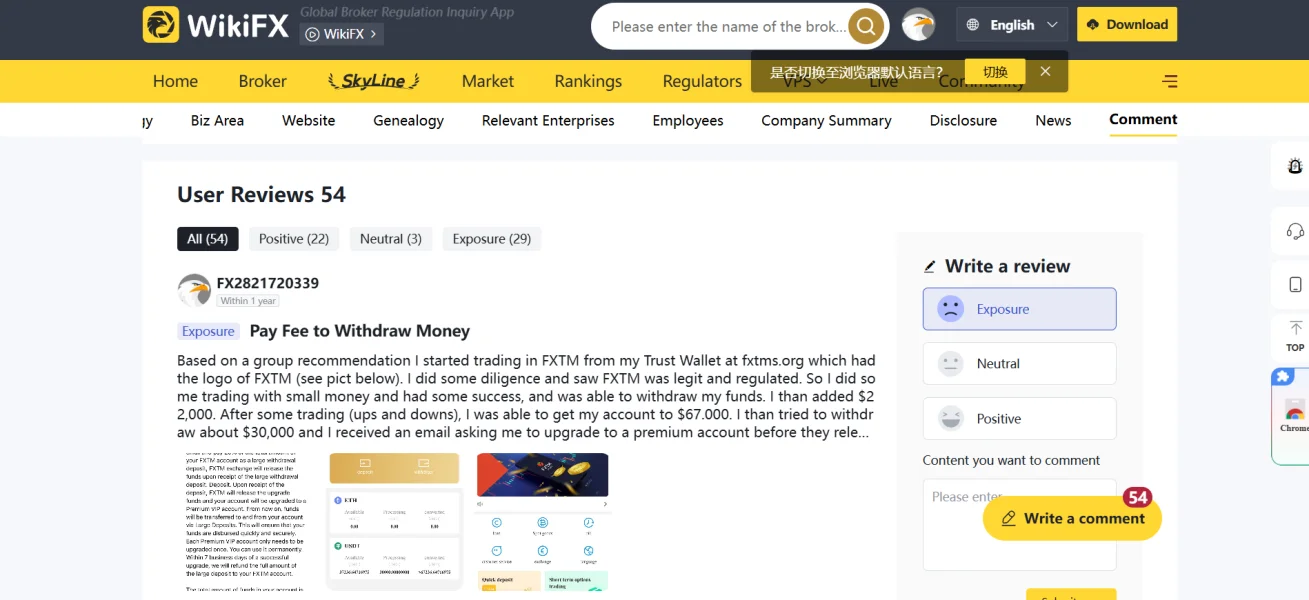Image resolution: width=1309 pixels, height=600 pixels.
Task: Select Exposure review type option
Action: tap(1019, 309)
